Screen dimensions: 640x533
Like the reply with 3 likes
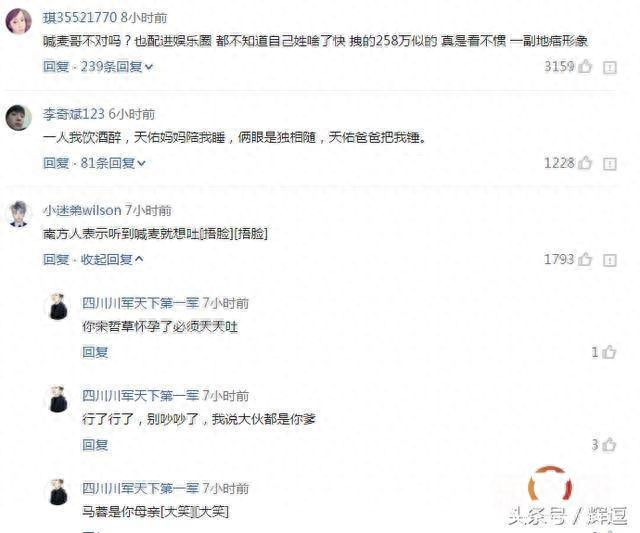coord(609,444)
